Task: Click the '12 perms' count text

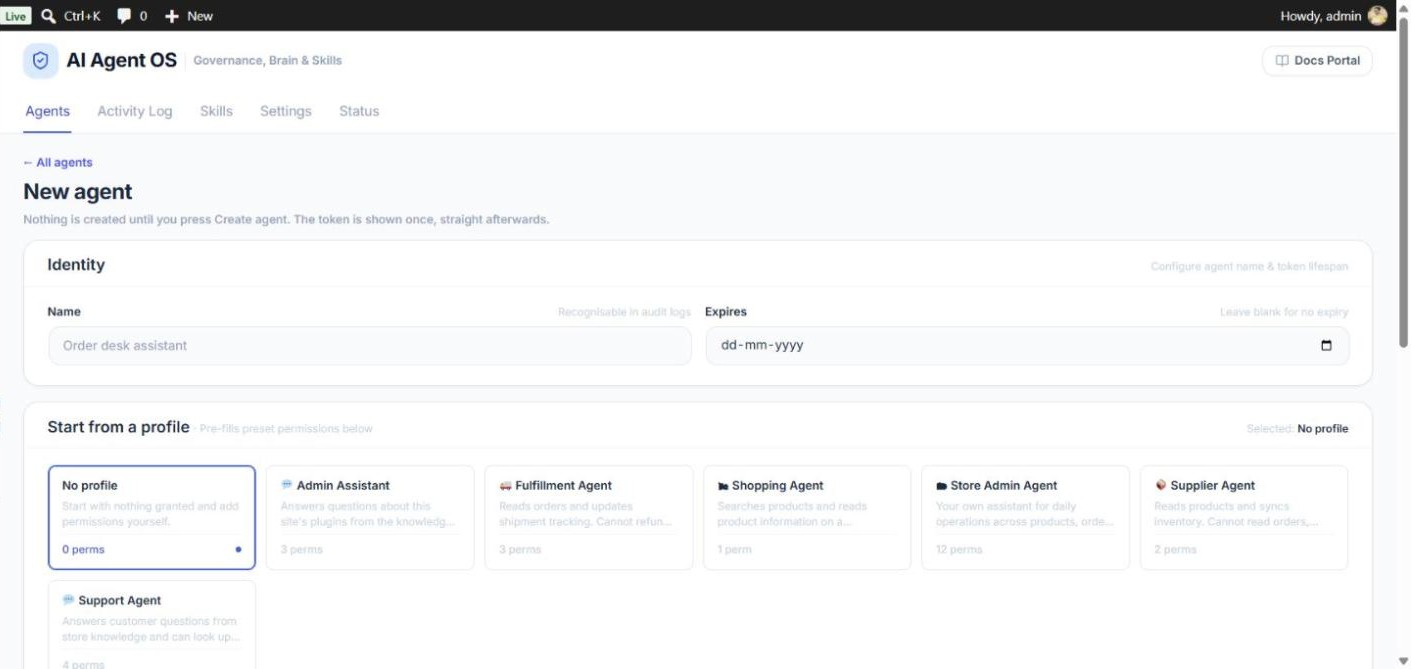Action: pyautogui.click(x=960, y=549)
